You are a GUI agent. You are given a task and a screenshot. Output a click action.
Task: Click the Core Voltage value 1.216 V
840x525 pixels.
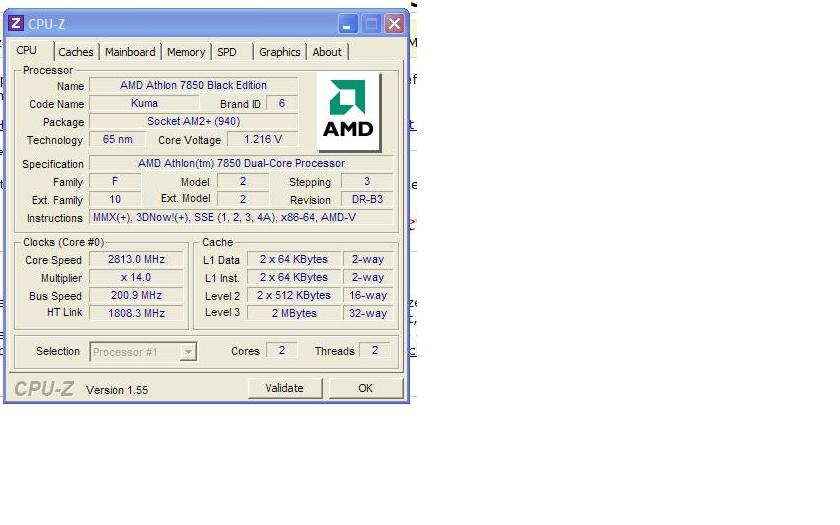coord(262,139)
